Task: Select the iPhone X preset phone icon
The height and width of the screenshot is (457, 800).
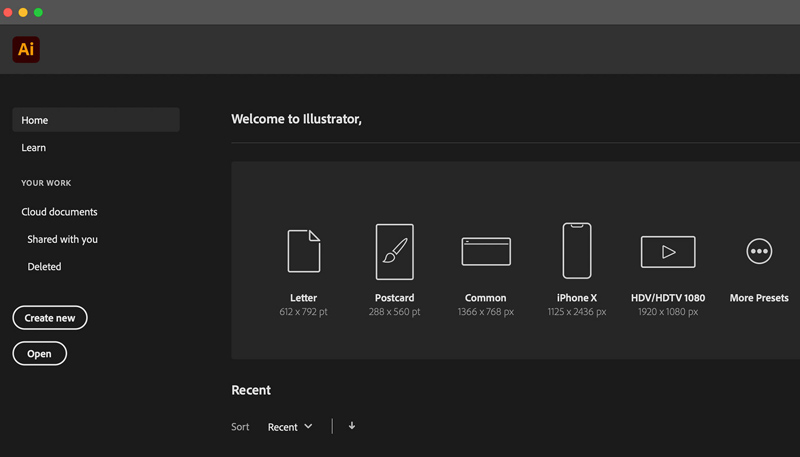Action: click(x=577, y=250)
